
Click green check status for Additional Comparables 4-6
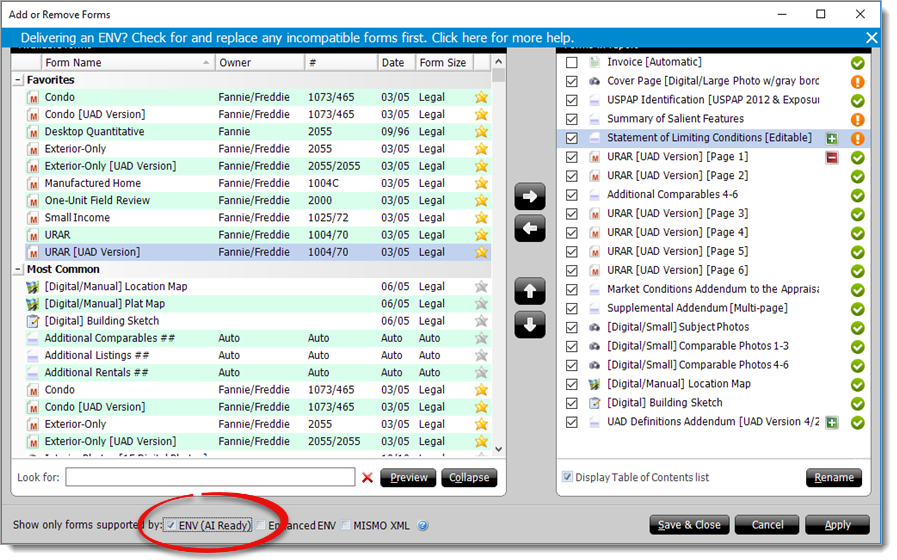coord(857,195)
